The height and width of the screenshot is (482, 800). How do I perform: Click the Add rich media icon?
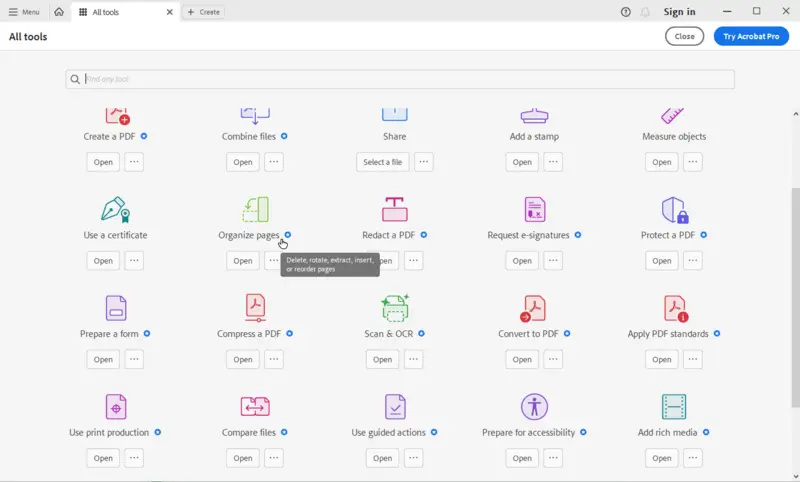click(673, 407)
